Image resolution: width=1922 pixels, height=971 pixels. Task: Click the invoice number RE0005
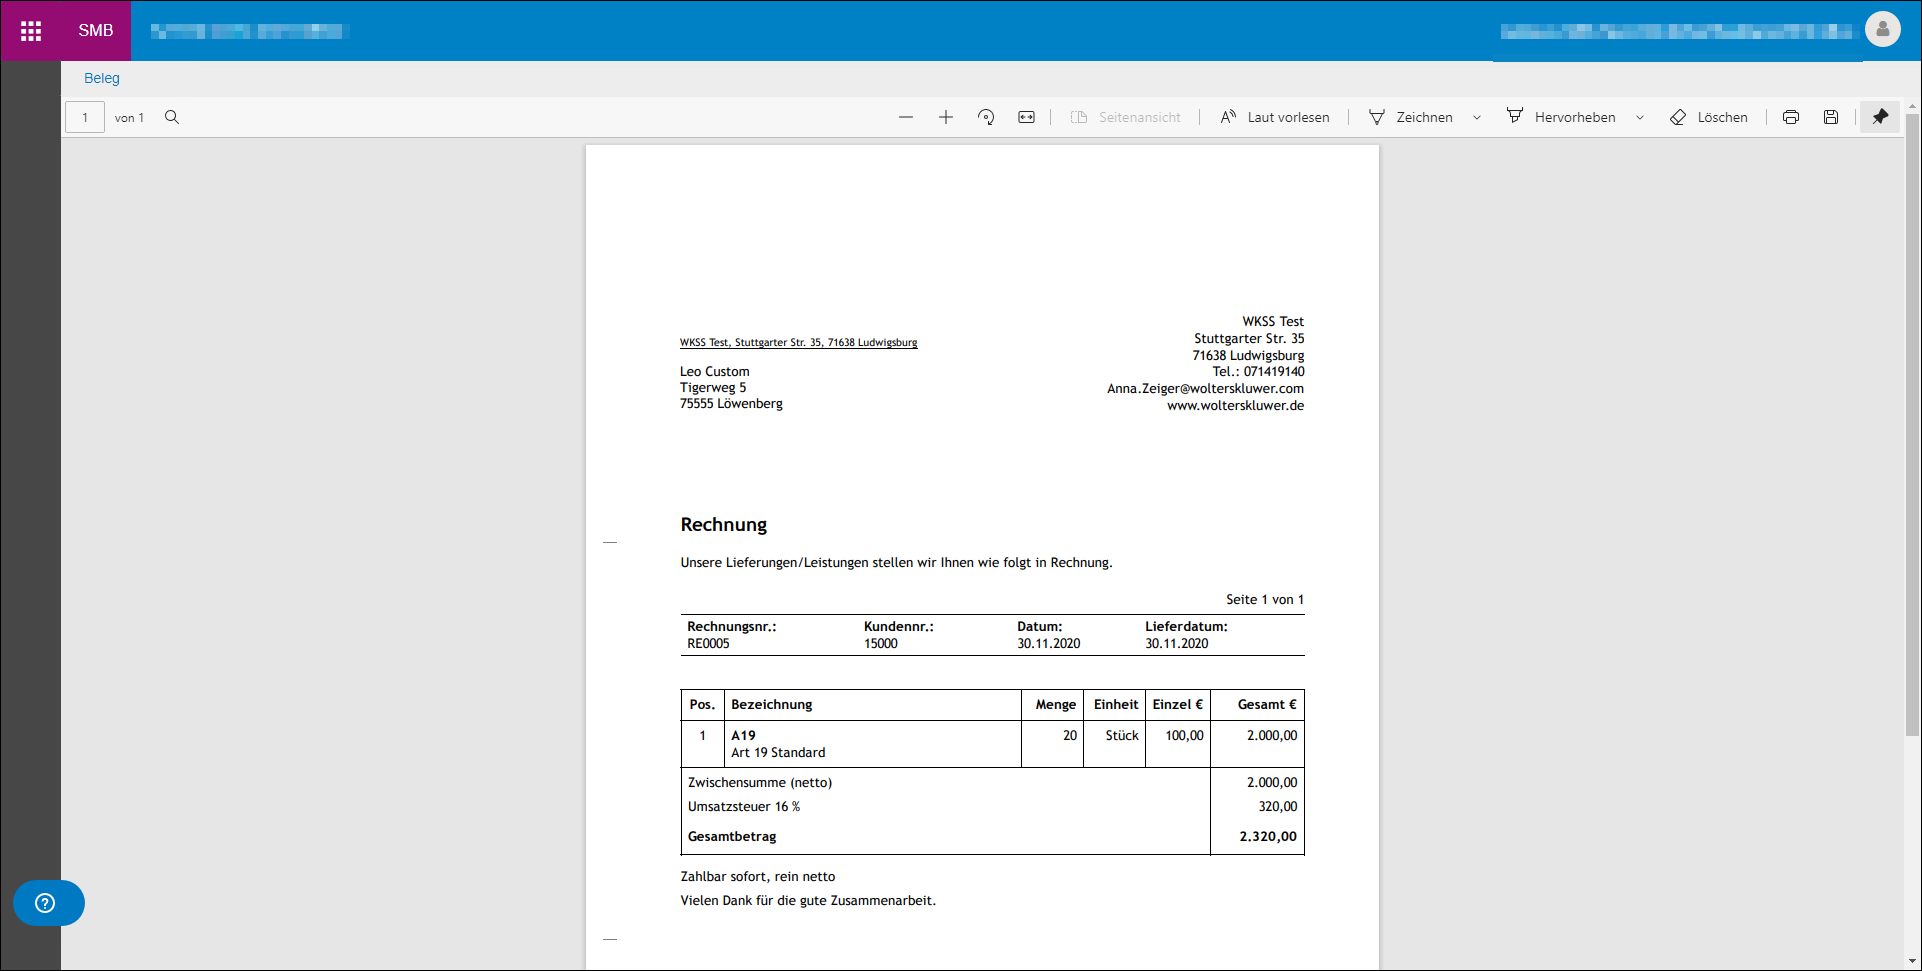[708, 644]
